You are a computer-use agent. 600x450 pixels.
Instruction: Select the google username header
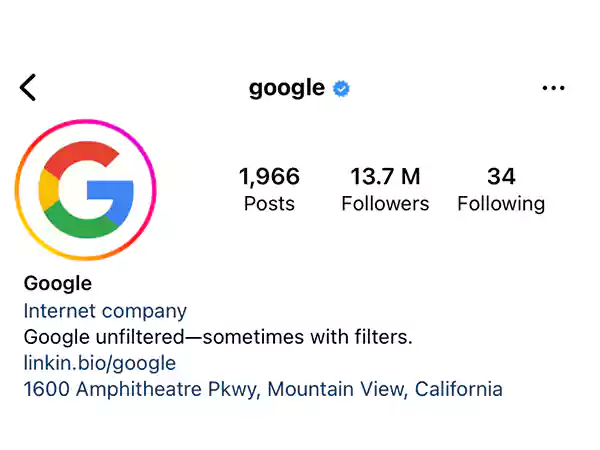(287, 89)
